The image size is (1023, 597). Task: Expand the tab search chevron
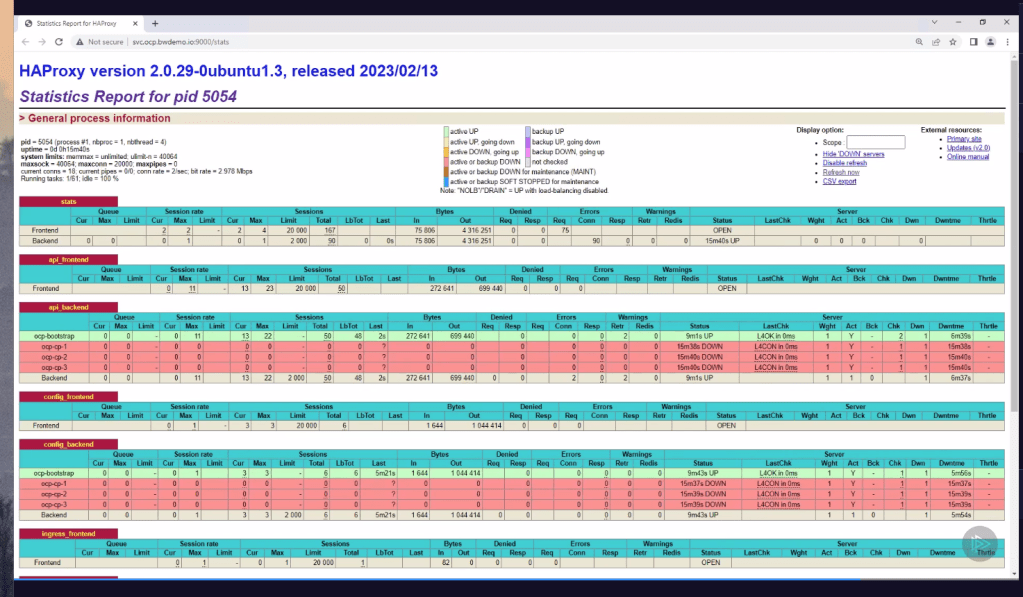[934, 22]
